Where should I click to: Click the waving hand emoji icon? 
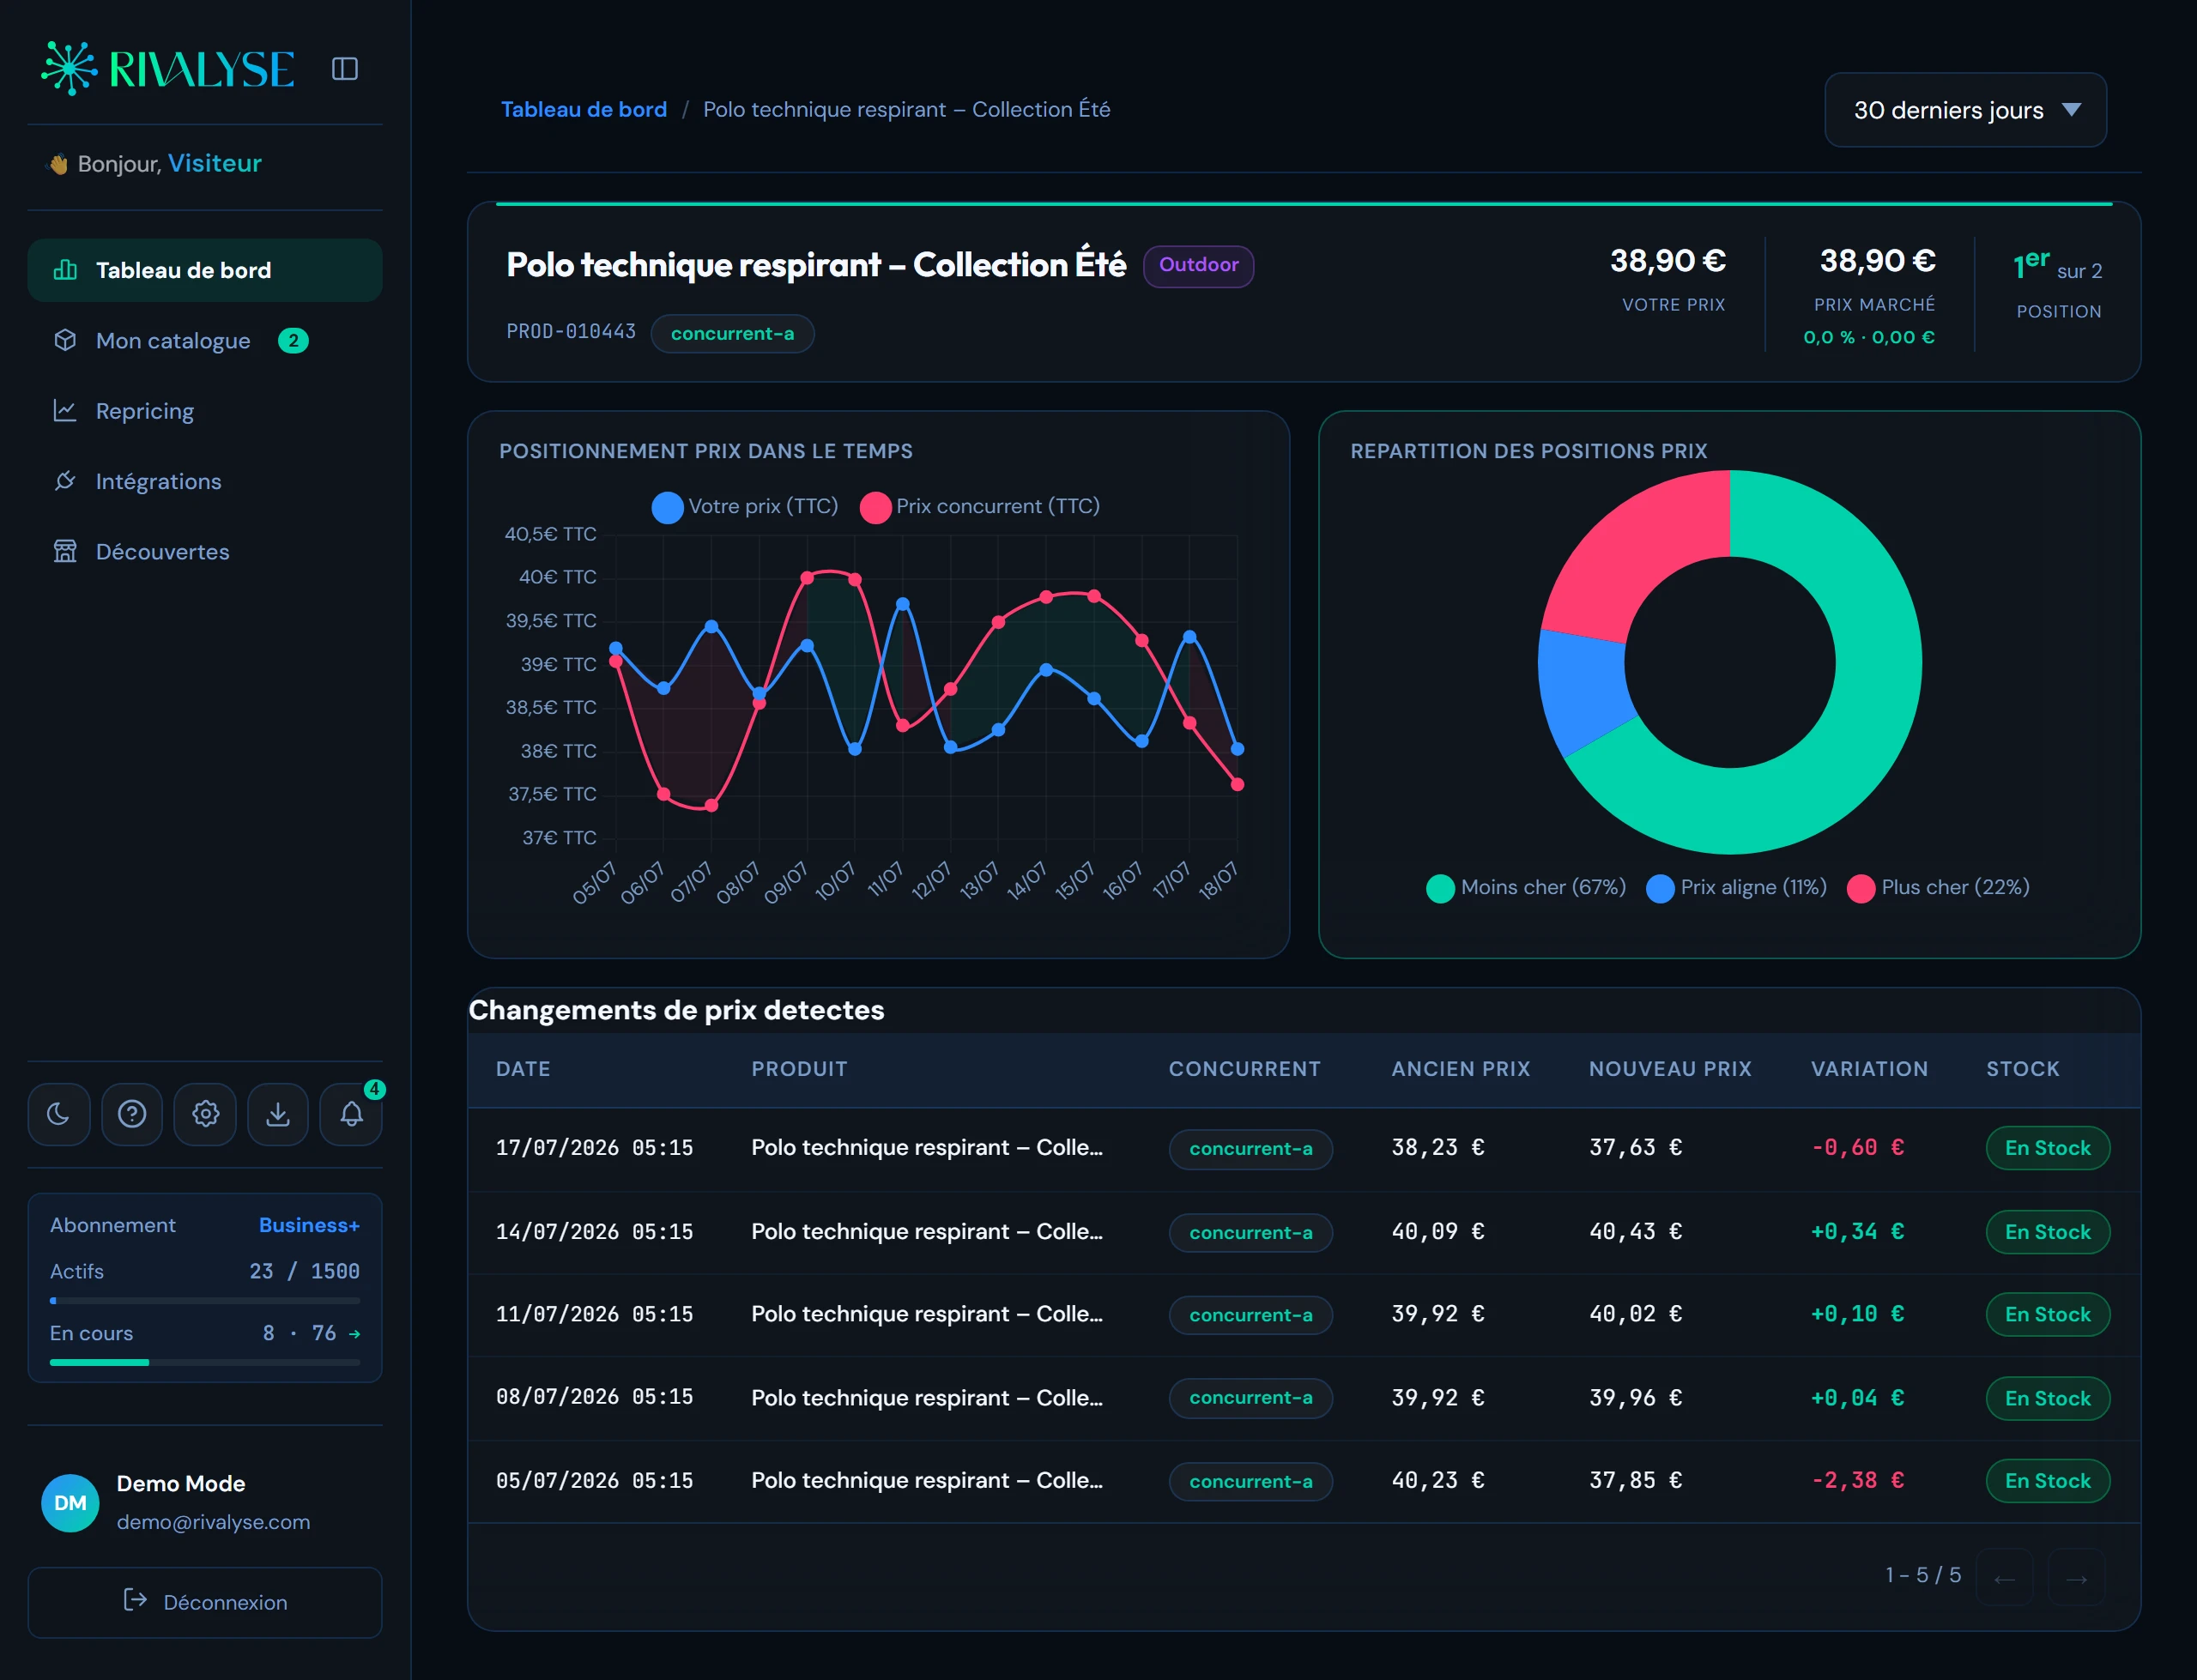[x=59, y=164]
